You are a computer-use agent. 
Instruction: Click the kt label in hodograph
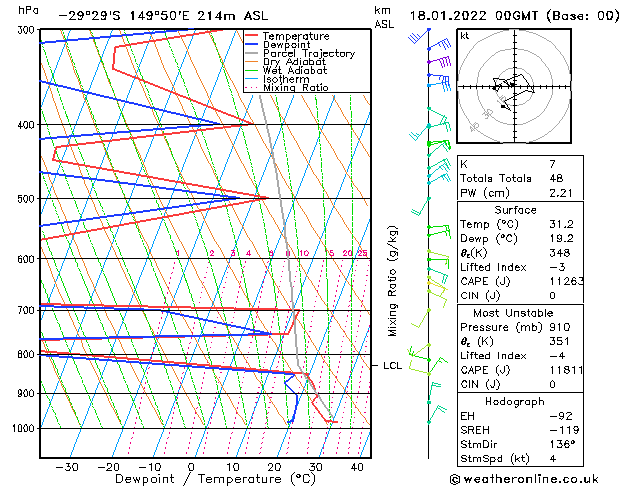465,36
